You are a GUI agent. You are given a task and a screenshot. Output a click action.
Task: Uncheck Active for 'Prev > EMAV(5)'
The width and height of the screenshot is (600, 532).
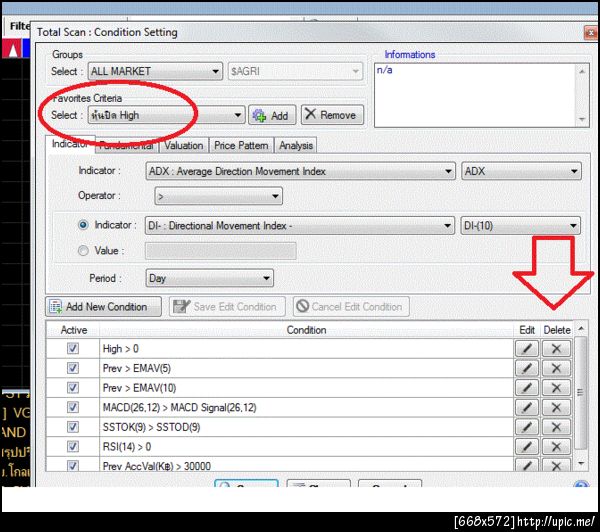pyautogui.click(x=73, y=368)
